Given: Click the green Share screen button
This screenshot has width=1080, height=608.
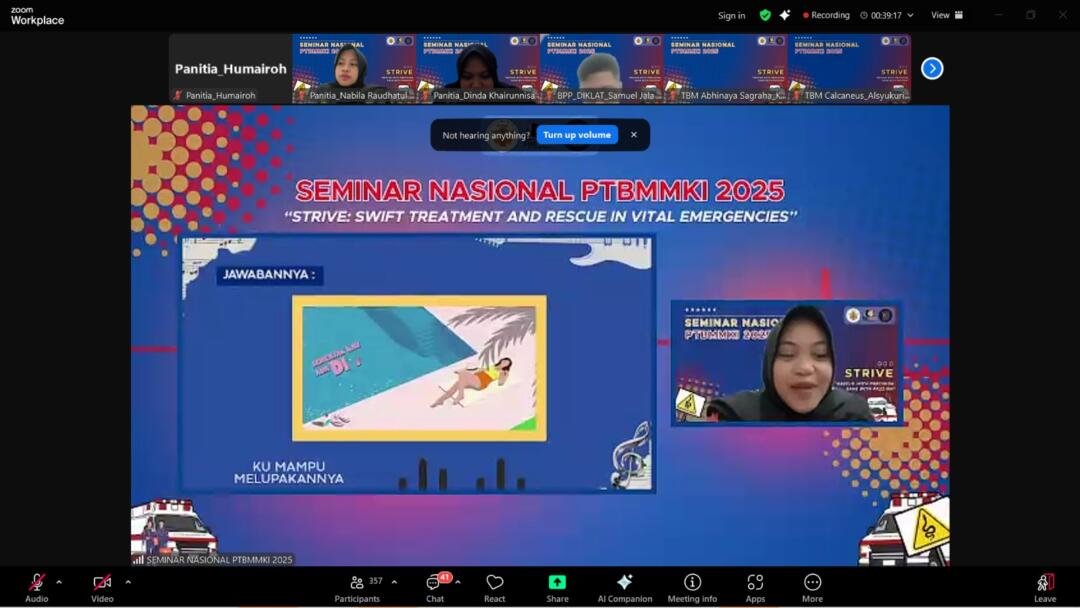Looking at the screenshot, I should (x=557, y=587).
